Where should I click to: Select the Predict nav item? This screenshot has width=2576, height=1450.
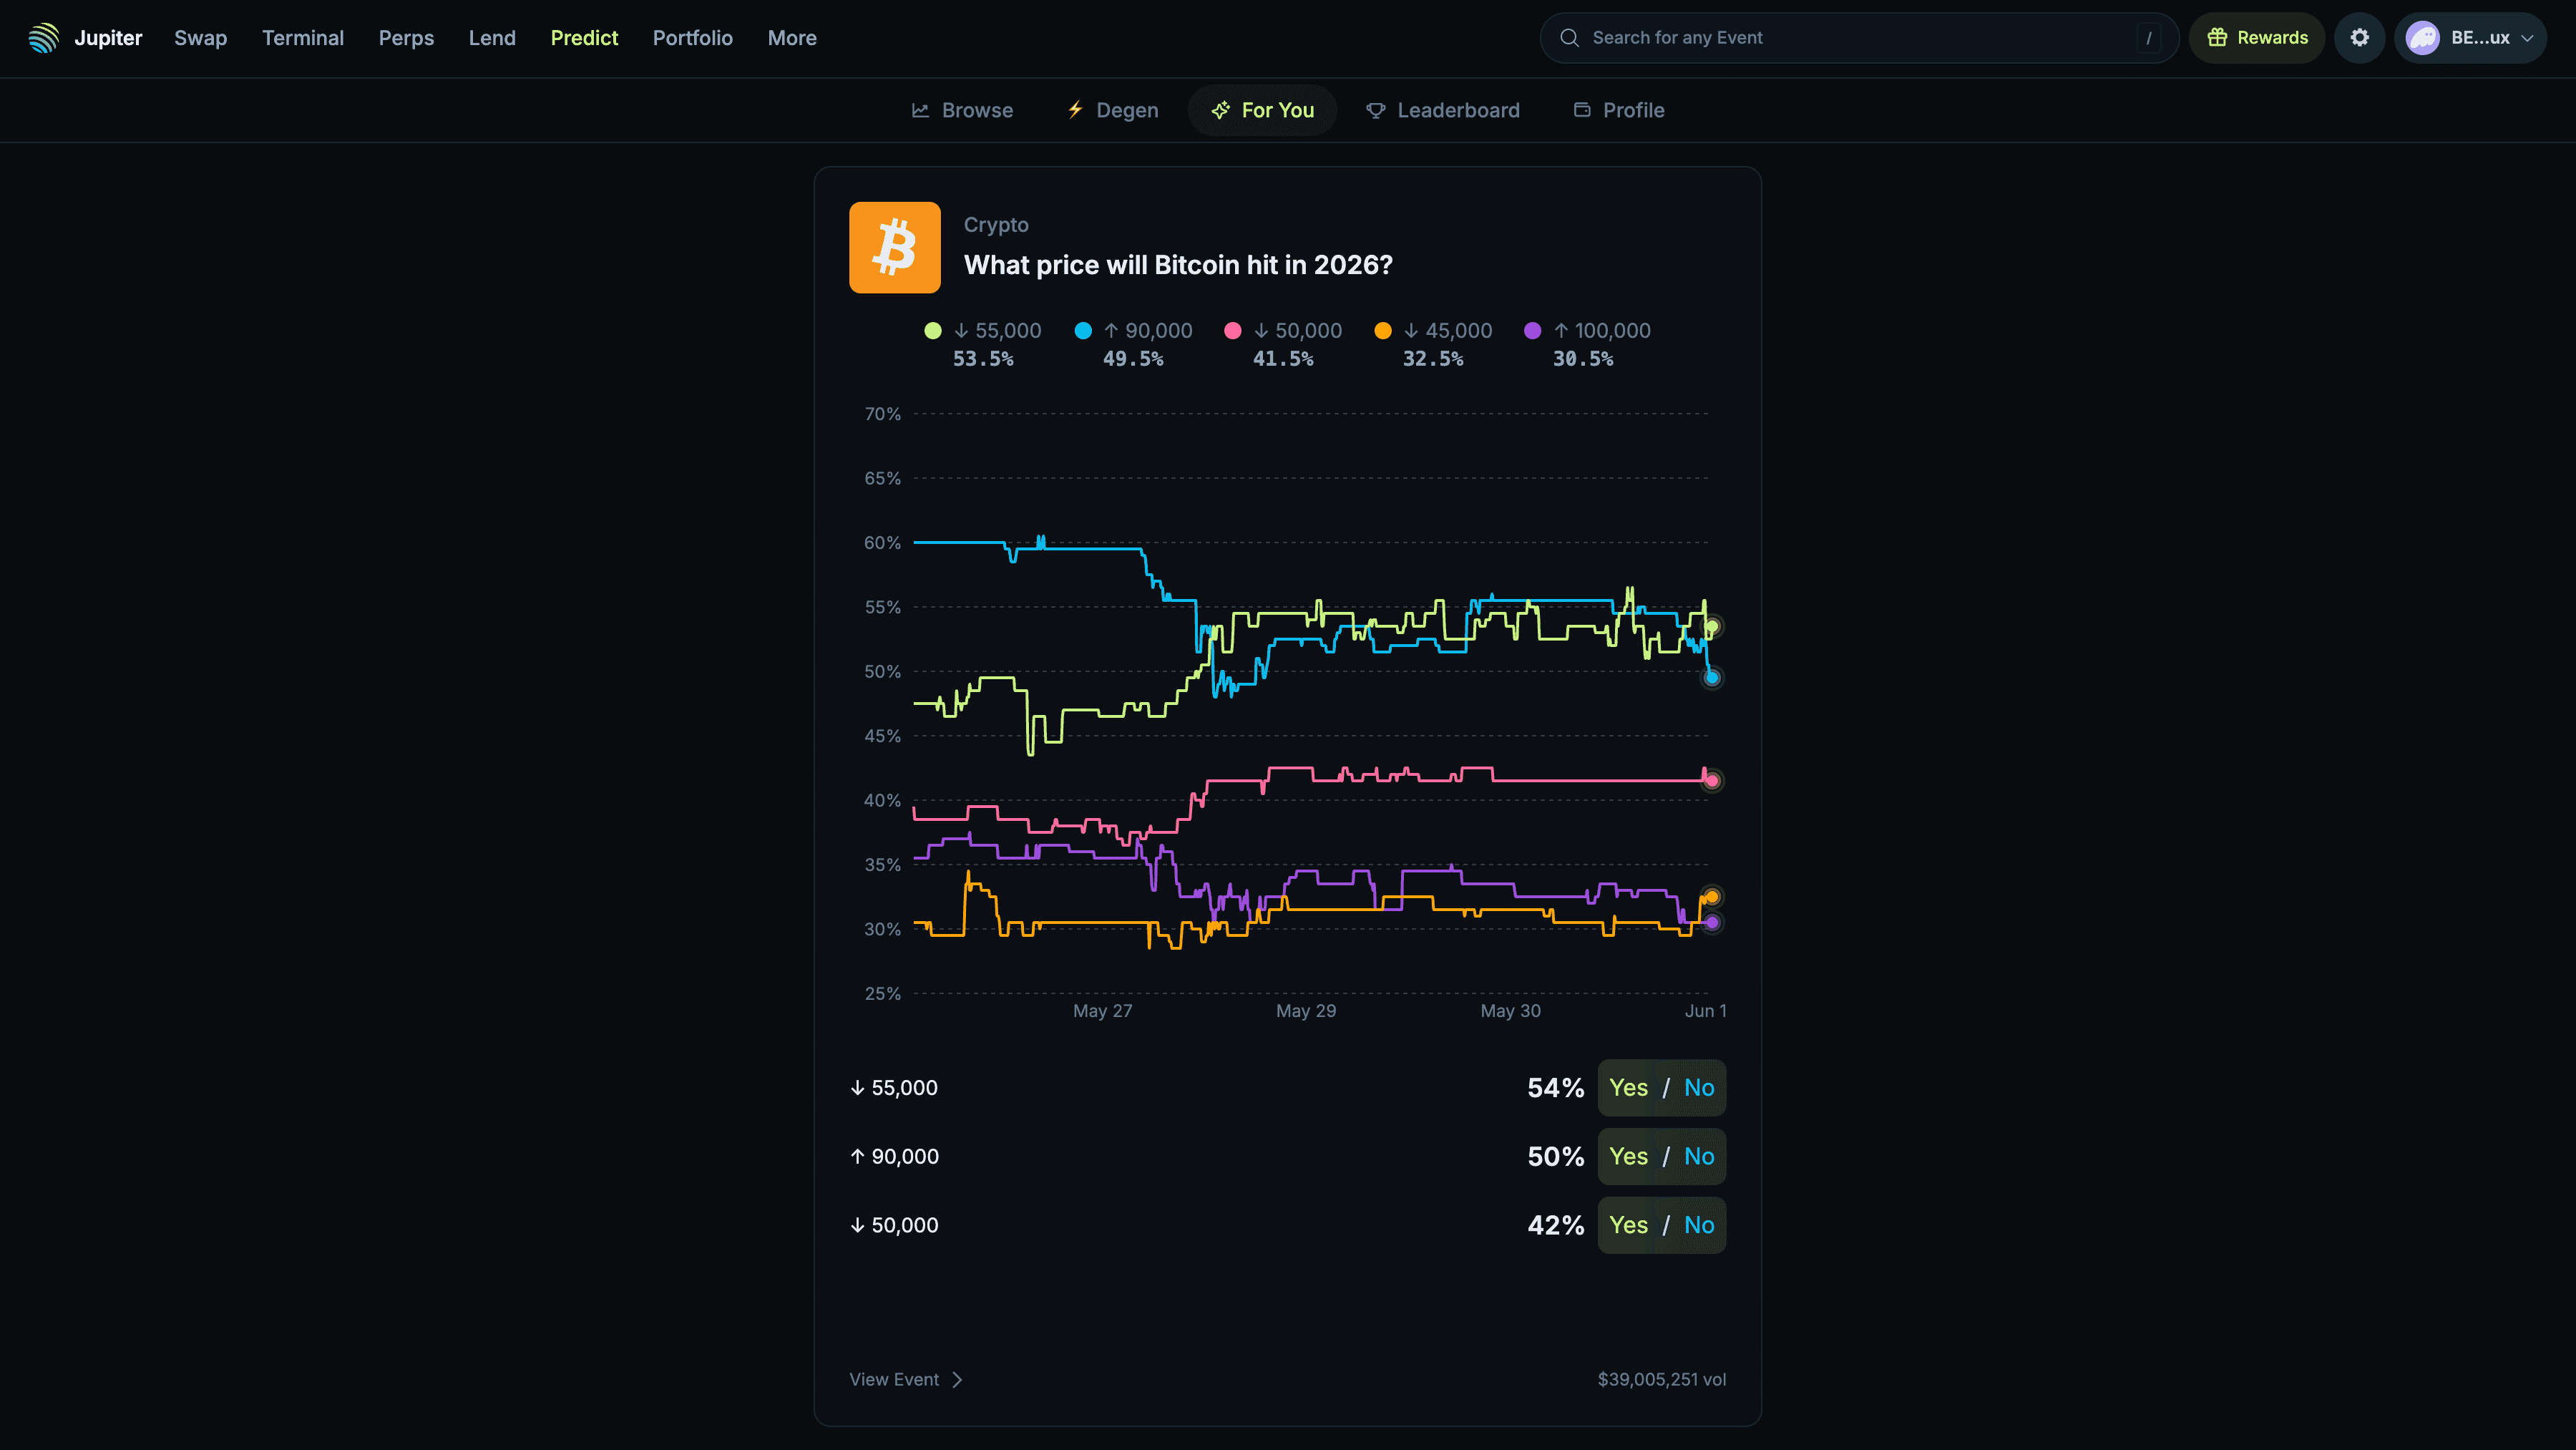pyautogui.click(x=584, y=38)
